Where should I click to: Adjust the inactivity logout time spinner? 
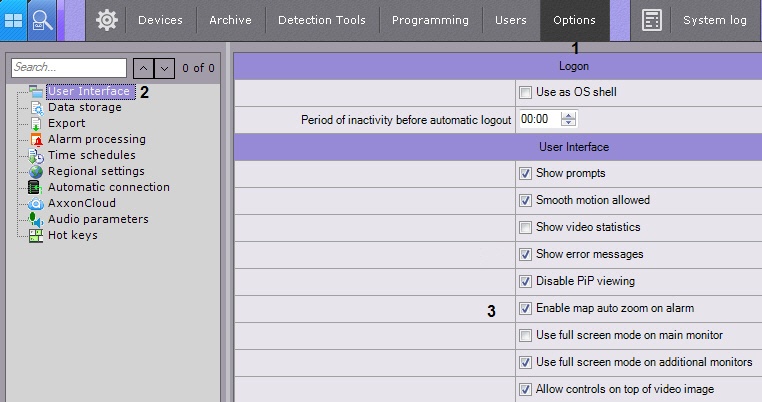569,119
